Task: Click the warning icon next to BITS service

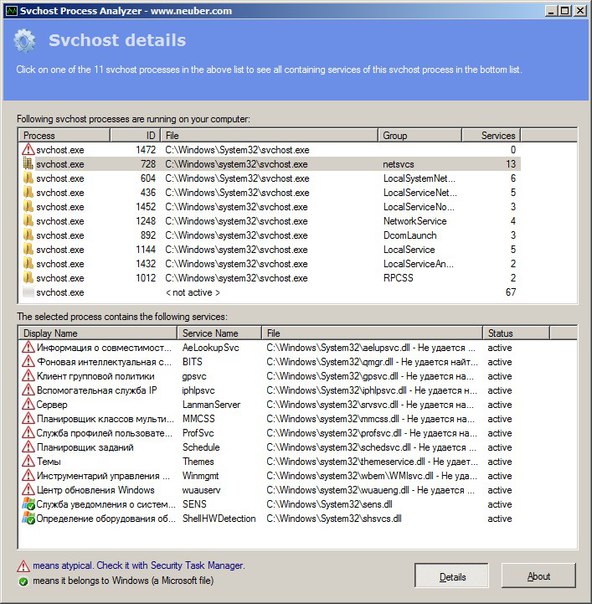Action: pyautogui.click(x=28, y=362)
